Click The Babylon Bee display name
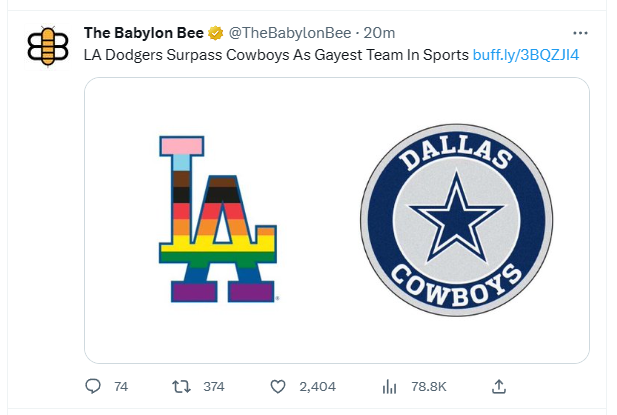The width and height of the screenshot is (617, 415). click(x=144, y=33)
